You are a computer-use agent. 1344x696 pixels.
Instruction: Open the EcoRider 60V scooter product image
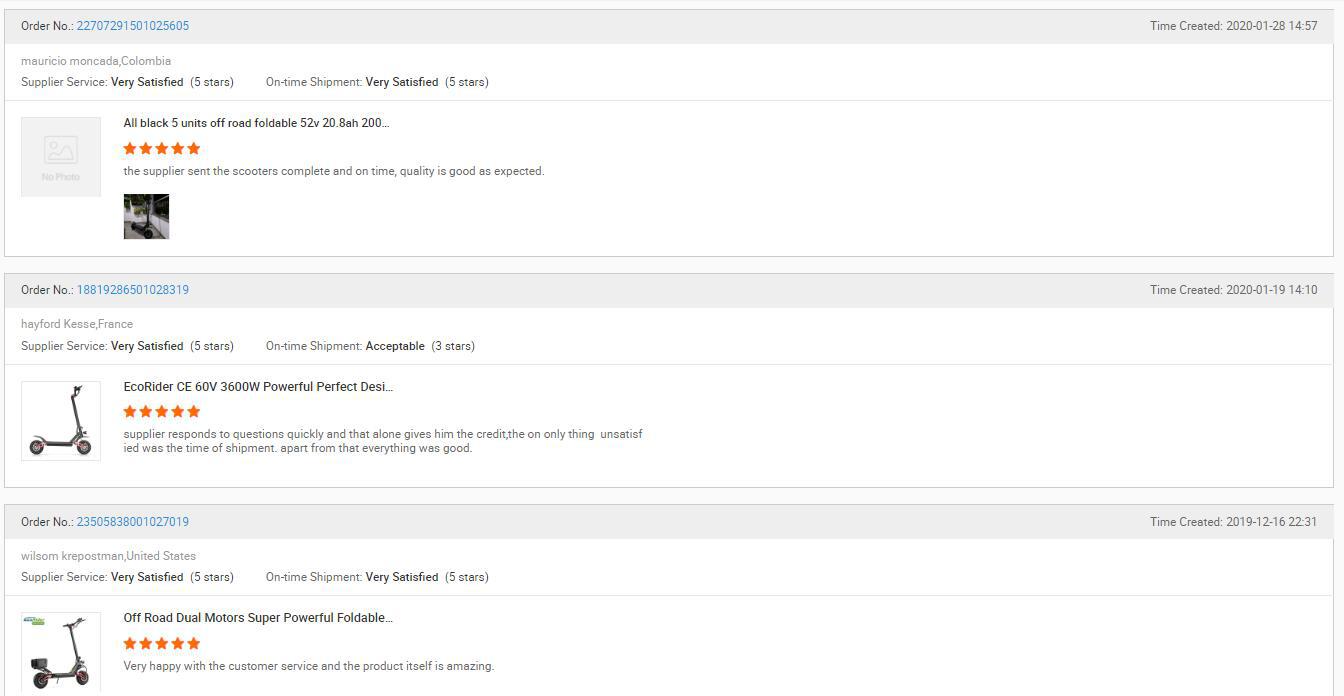61,421
